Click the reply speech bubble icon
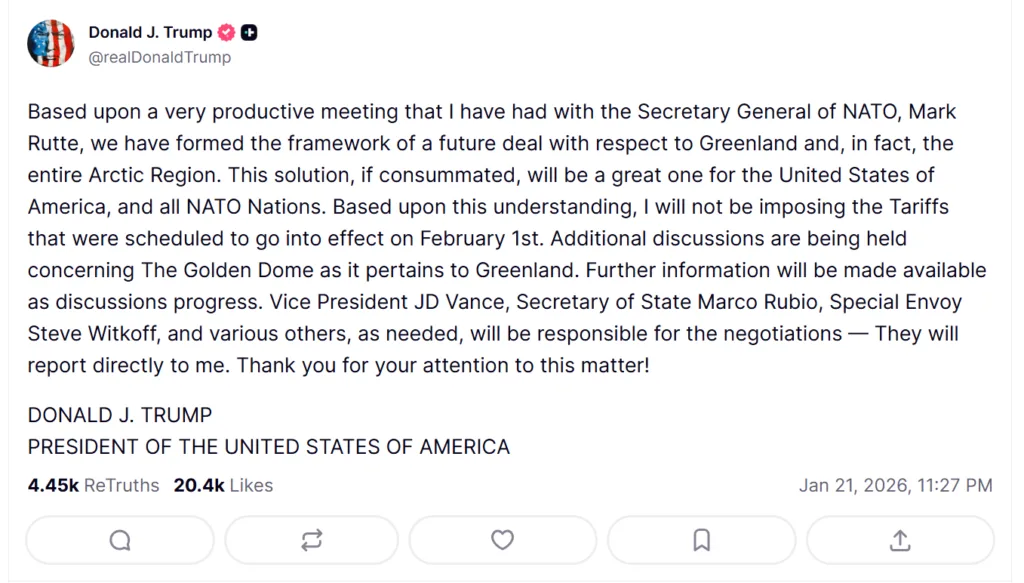1024x583 pixels. click(120, 540)
